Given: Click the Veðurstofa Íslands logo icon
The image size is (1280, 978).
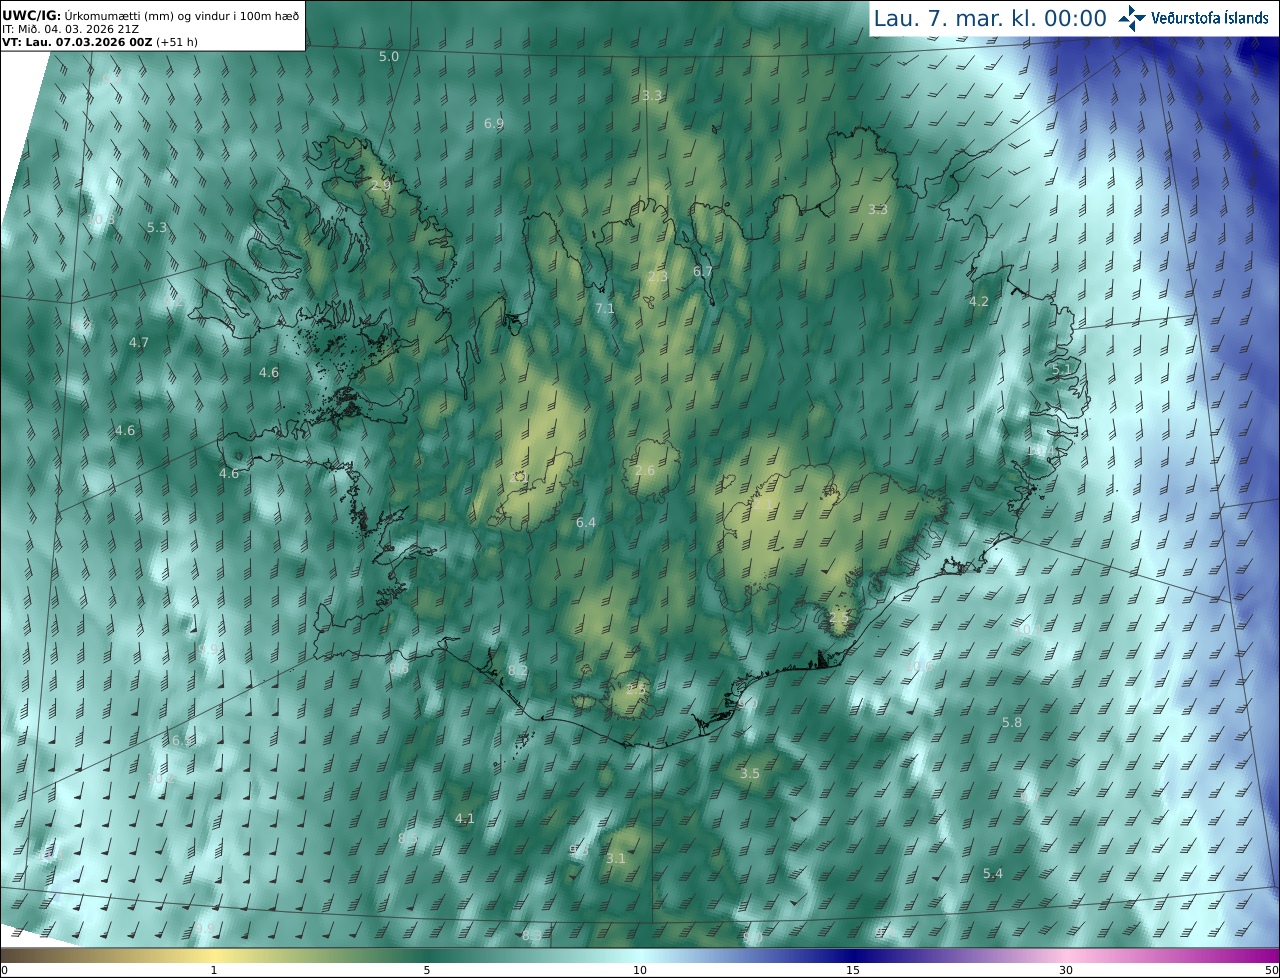Looking at the screenshot, I should point(1132,17).
